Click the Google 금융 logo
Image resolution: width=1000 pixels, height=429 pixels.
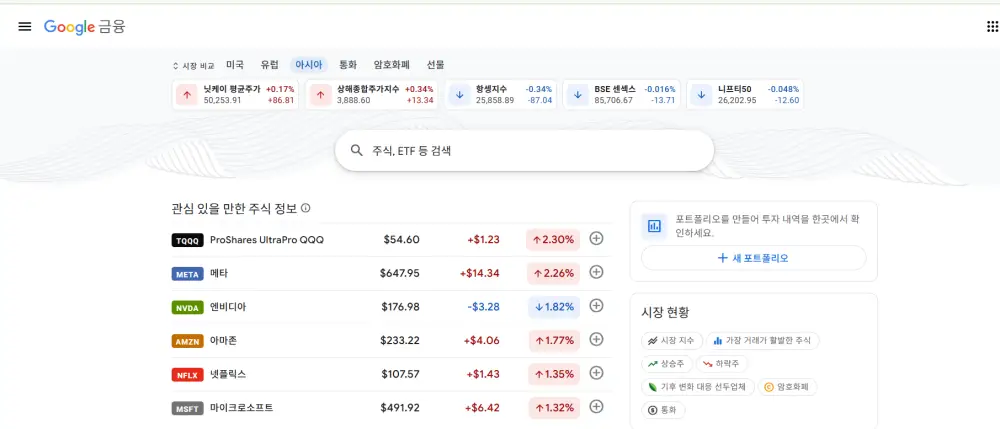(x=85, y=26)
